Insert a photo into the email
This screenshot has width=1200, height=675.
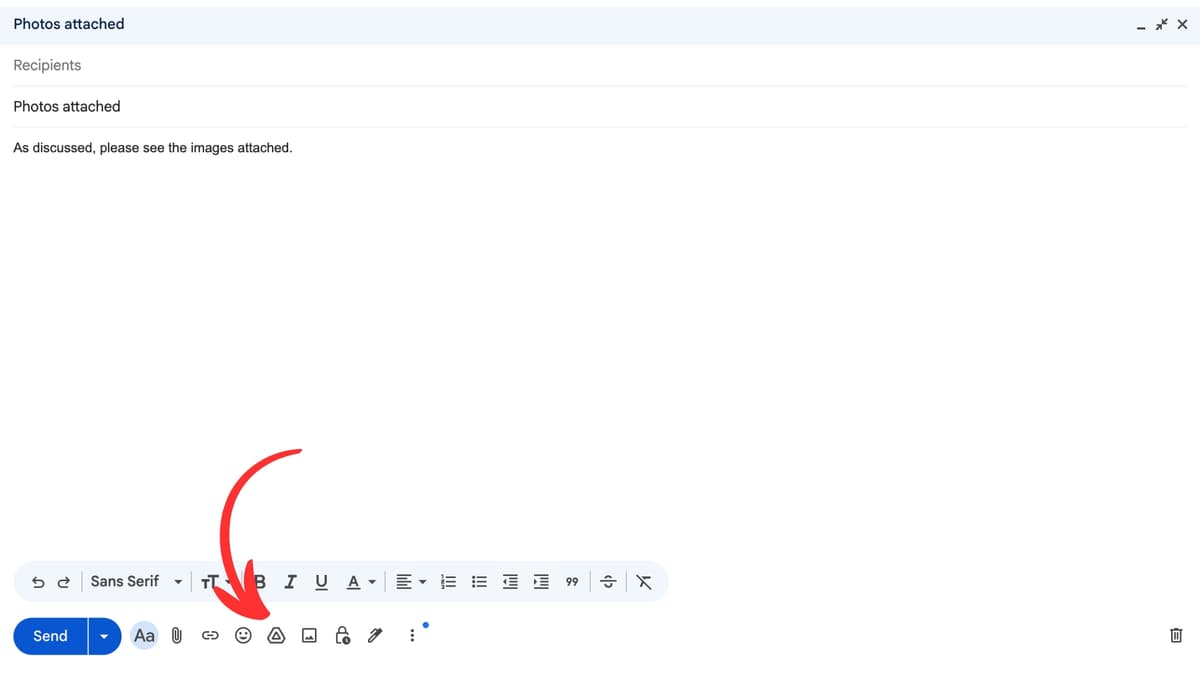(x=309, y=635)
